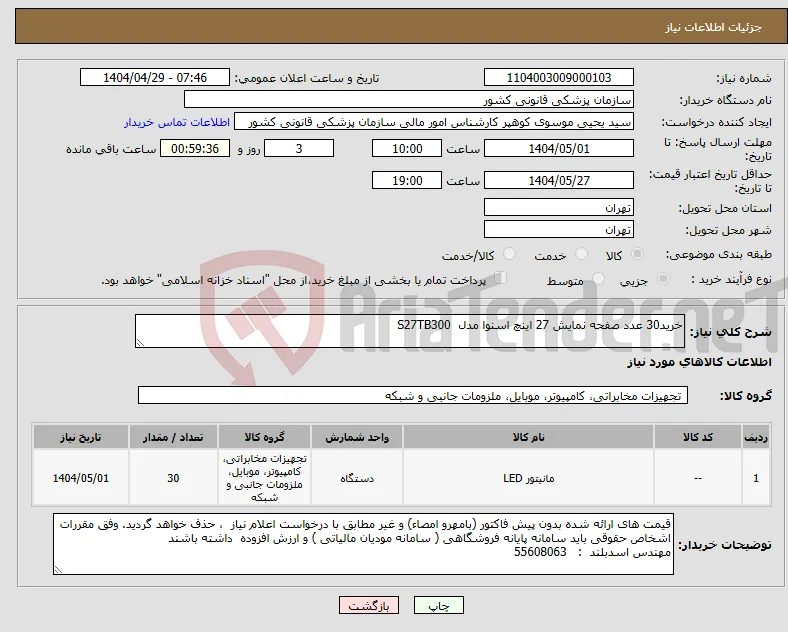Click the گروه کالا field

(x=413, y=395)
